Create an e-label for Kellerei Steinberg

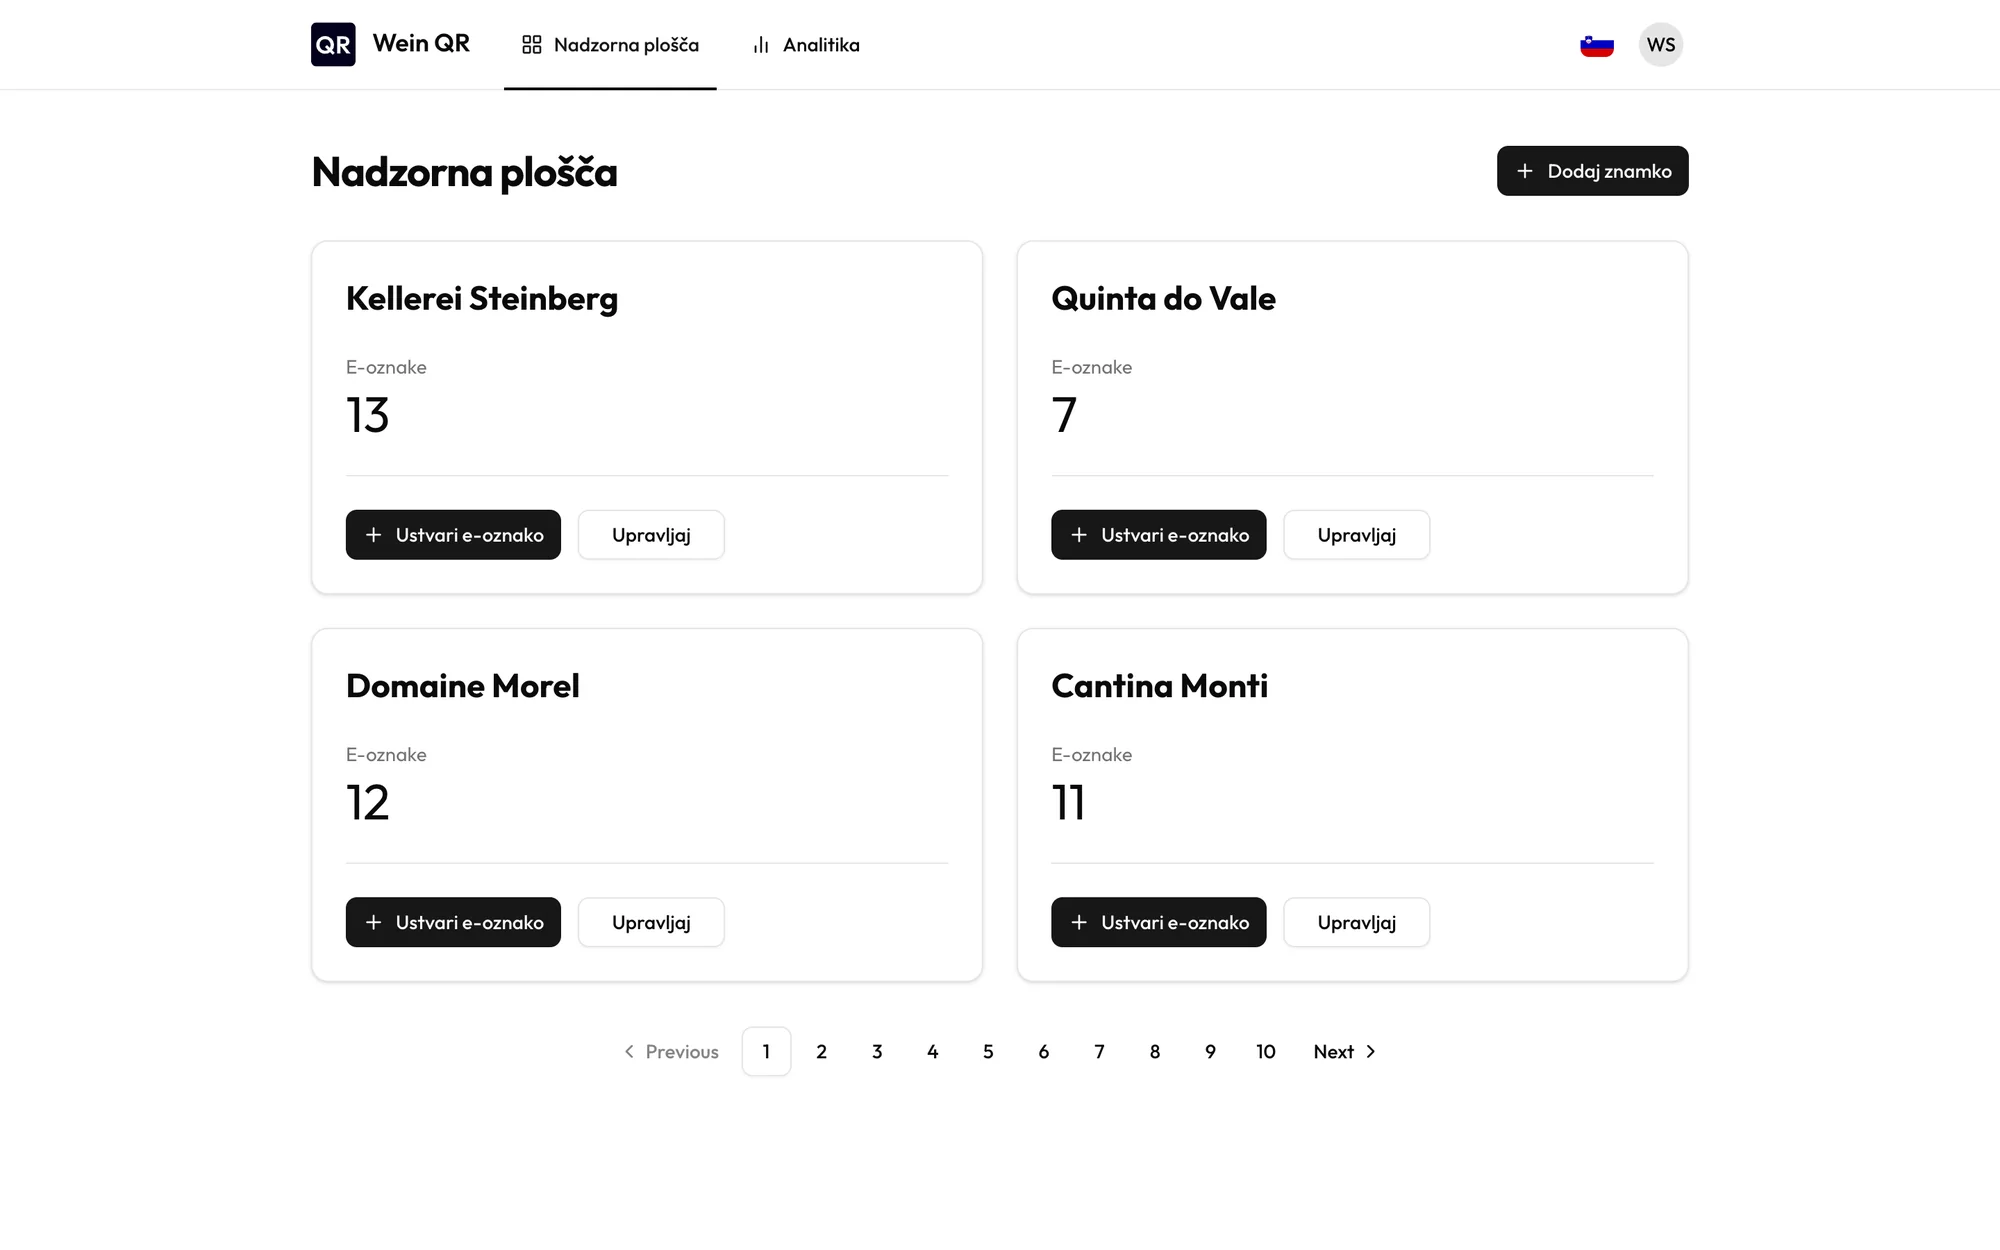453,535
